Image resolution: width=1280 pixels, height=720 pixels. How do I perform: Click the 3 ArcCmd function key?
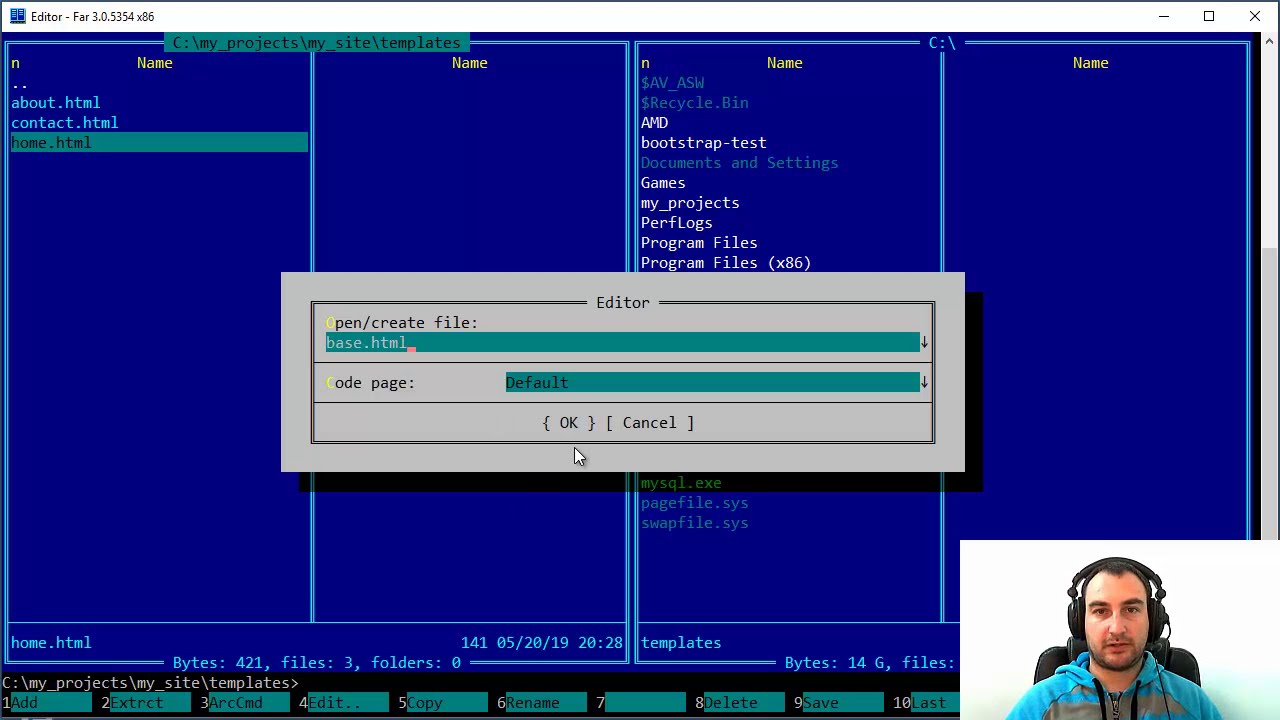245,703
